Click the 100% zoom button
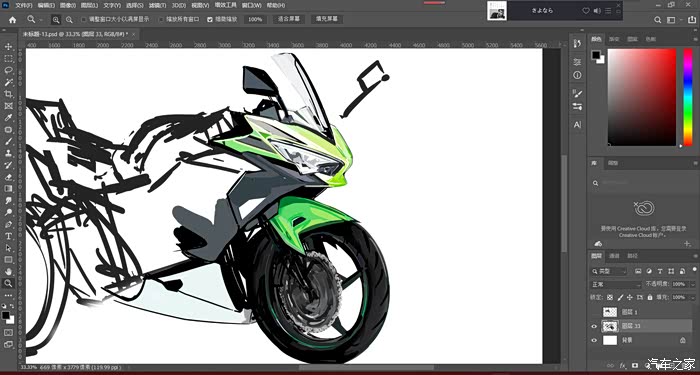The width and height of the screenshot is (700, 375). (x=255, y=20)
